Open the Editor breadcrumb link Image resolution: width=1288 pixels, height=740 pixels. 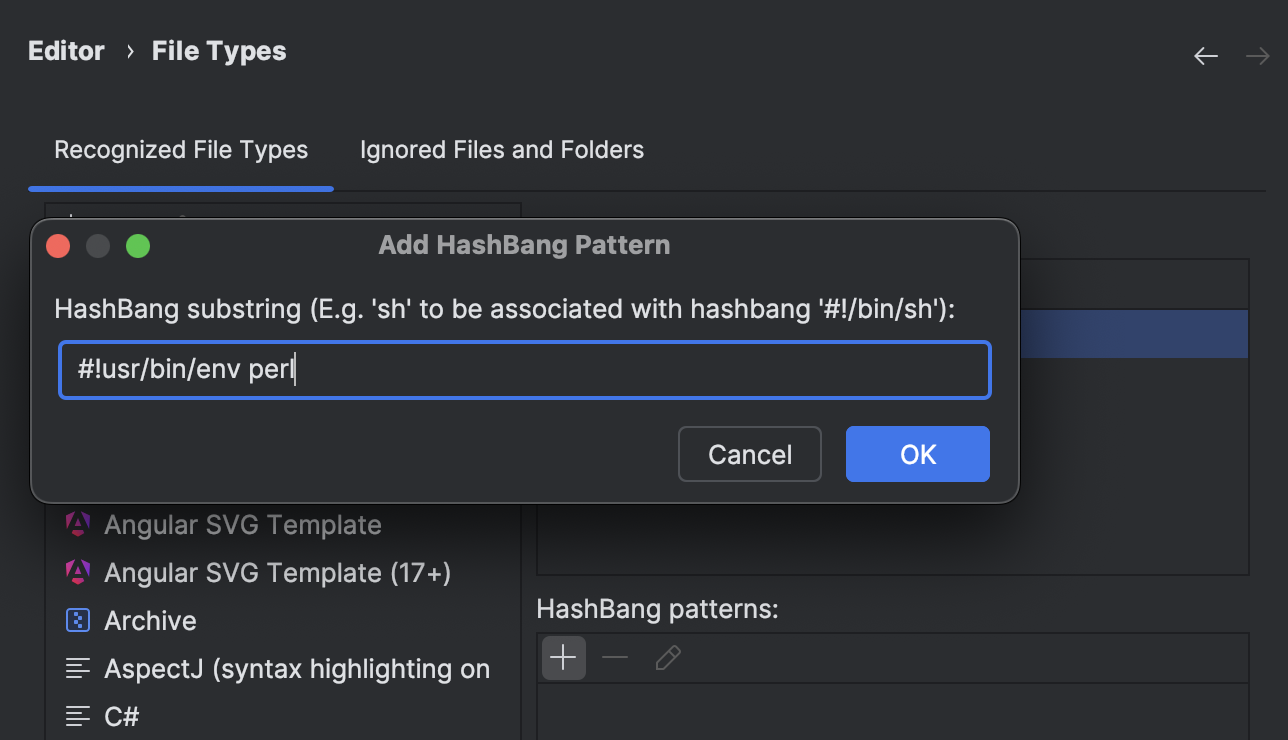click(66, 50)
